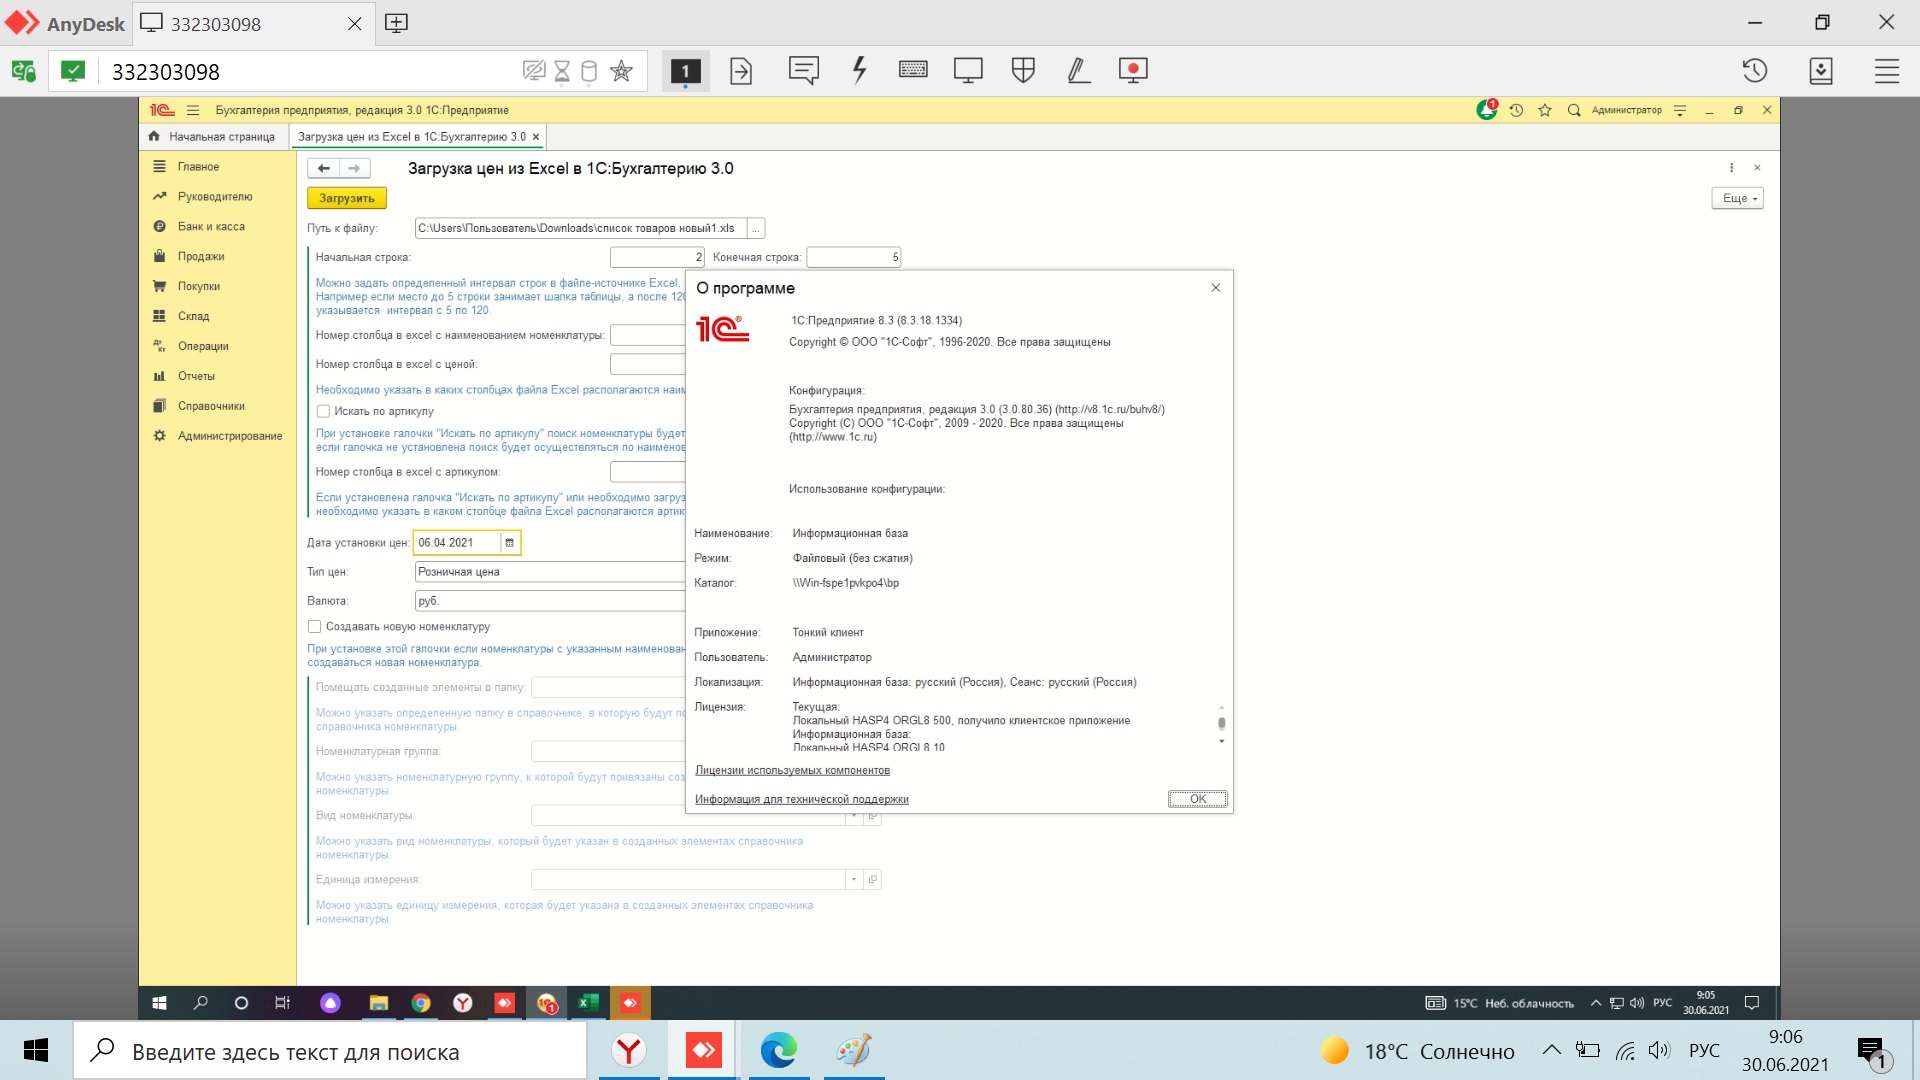This screenshot has height=1080, width=1920.
Task: Open 'Справочники' sidebar section
Action: pos(211,407)
